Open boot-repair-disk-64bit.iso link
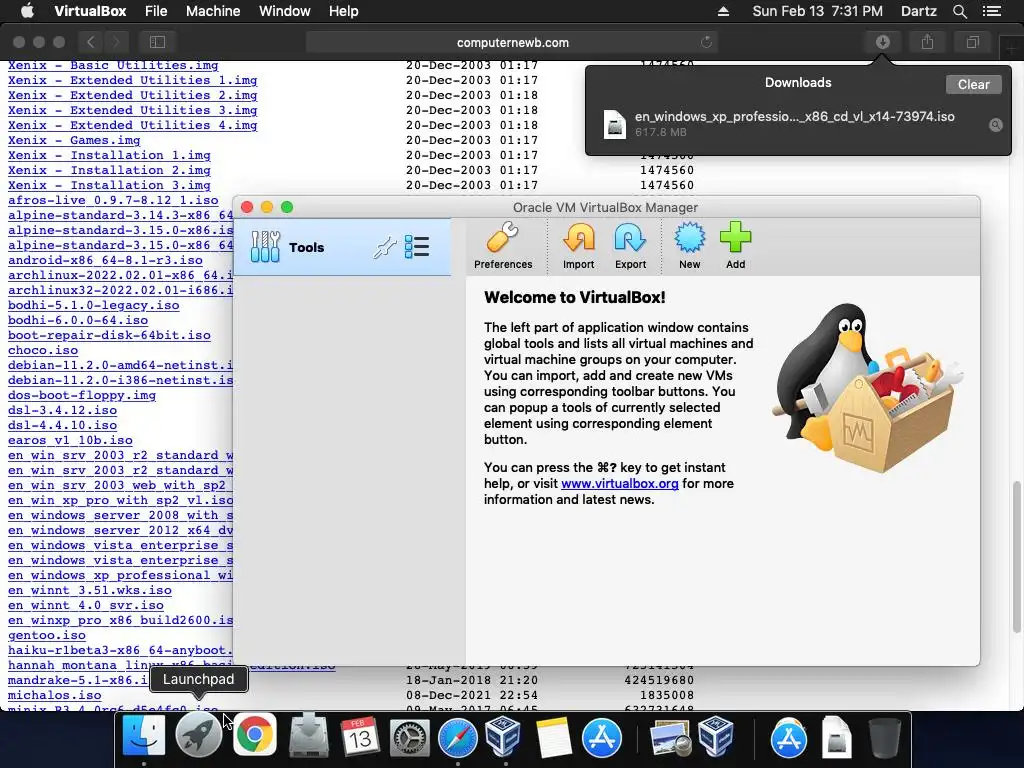 point(109,335)
